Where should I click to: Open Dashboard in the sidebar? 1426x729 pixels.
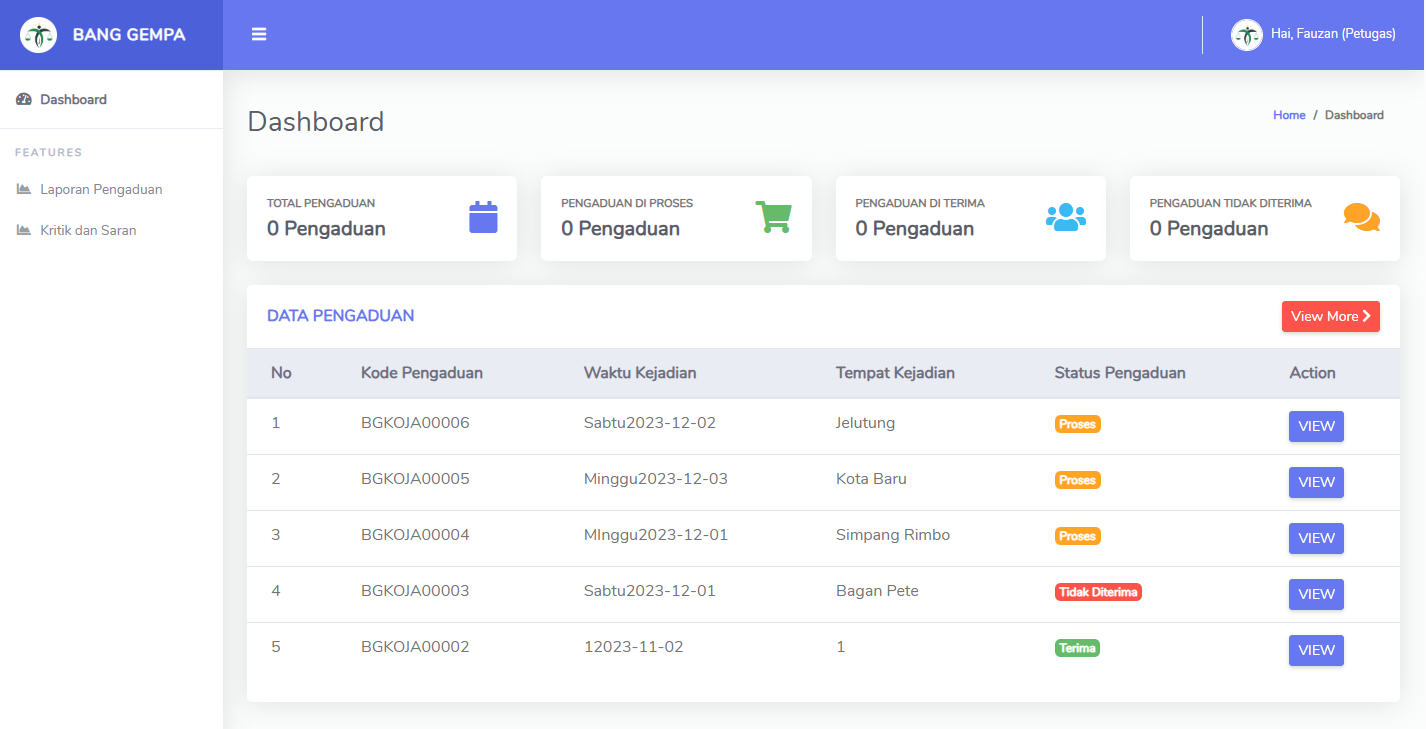point(73,99)
